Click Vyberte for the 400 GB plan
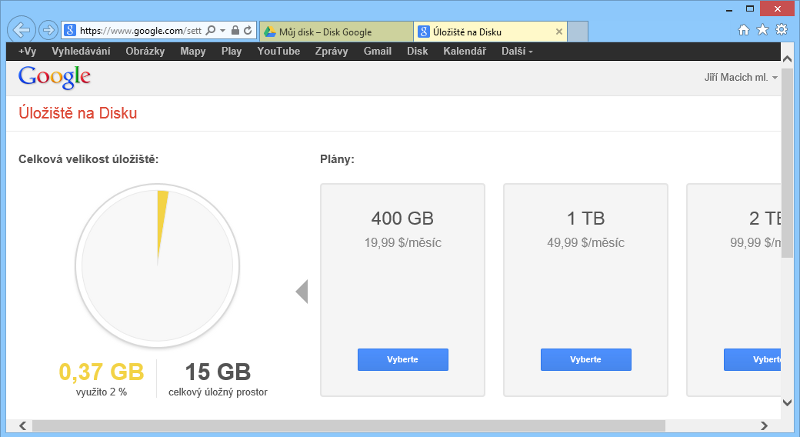The image size is (800, 437). pos(403,359)
